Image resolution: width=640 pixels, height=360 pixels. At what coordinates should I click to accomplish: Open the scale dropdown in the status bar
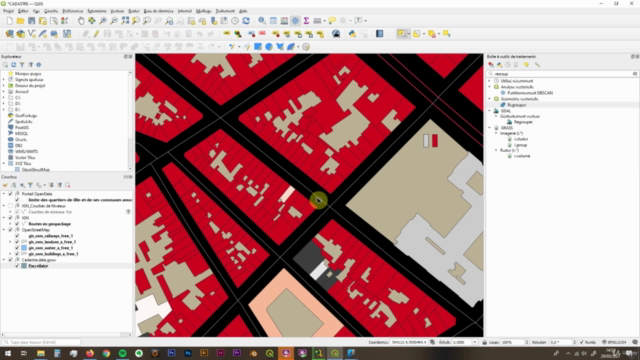(475, 342)
